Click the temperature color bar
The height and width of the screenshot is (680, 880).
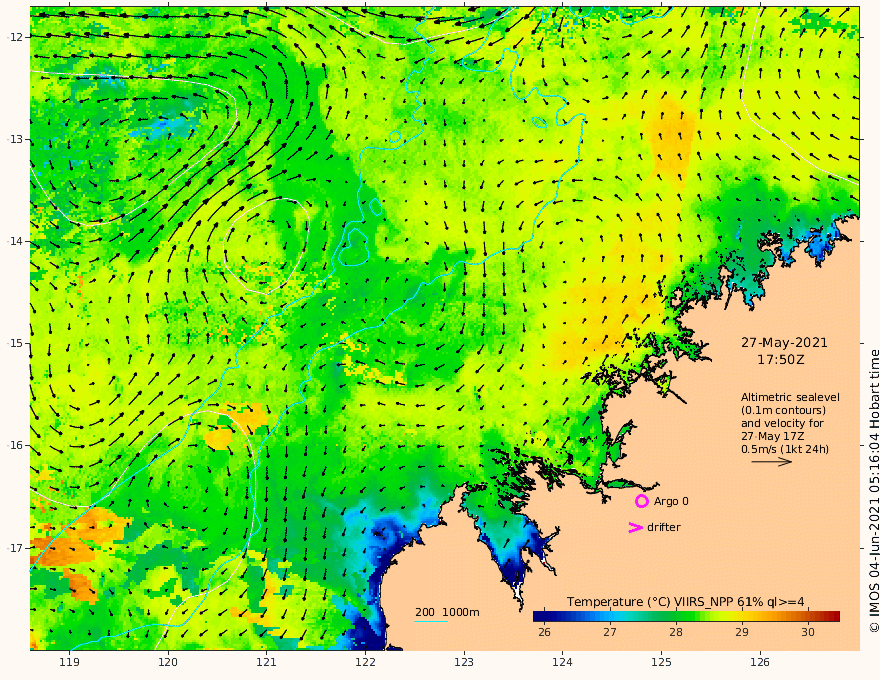686,616
